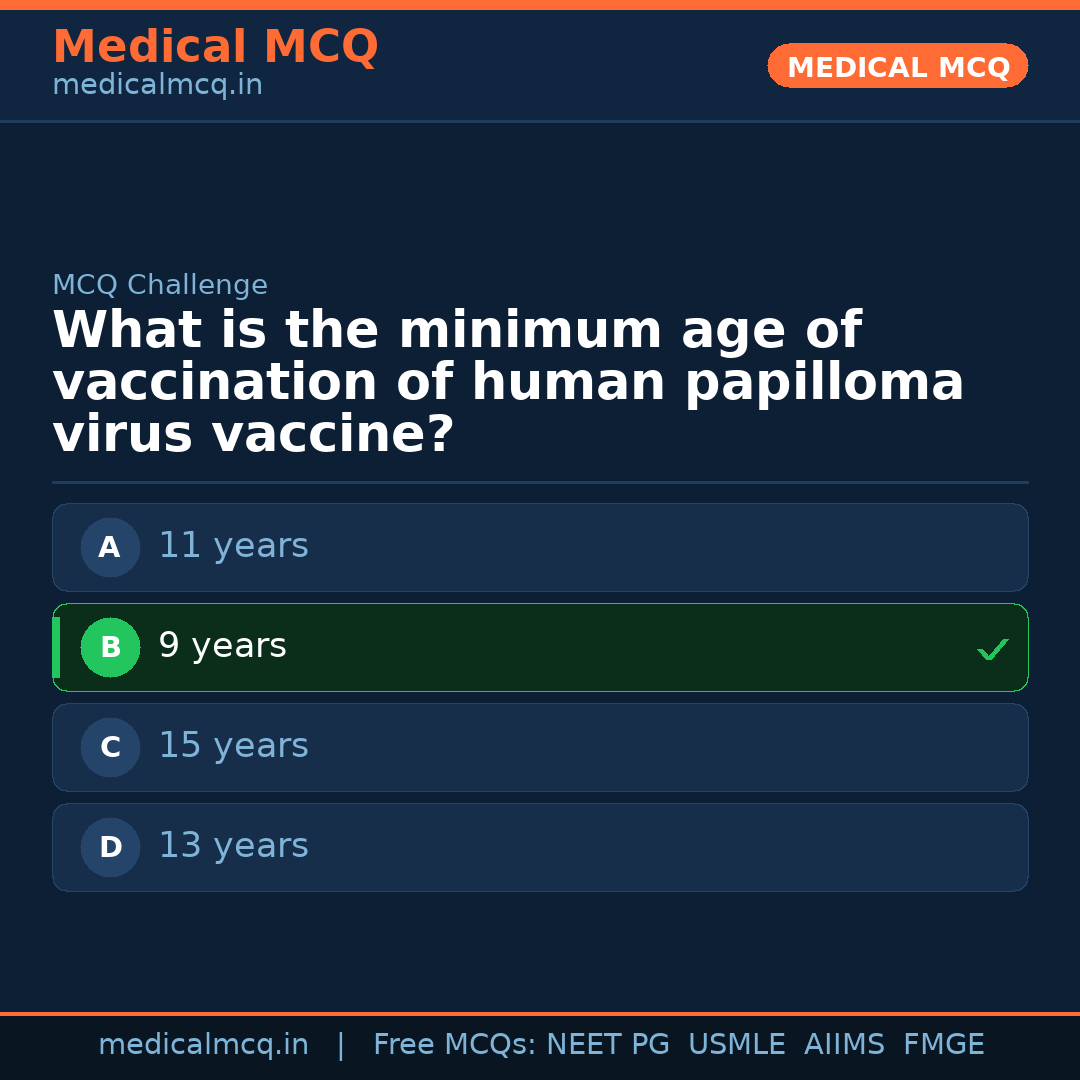Open the medicalmcq.in link in the header

(x=157, y=86)
